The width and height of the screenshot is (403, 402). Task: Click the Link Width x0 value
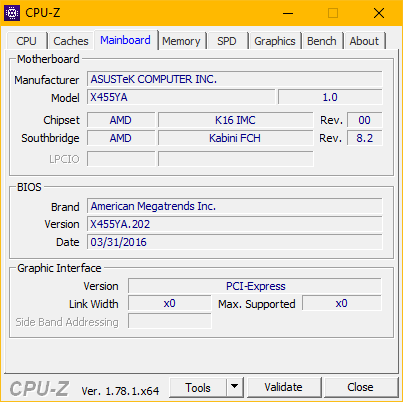pyautogui.click(x=170, y=304)
